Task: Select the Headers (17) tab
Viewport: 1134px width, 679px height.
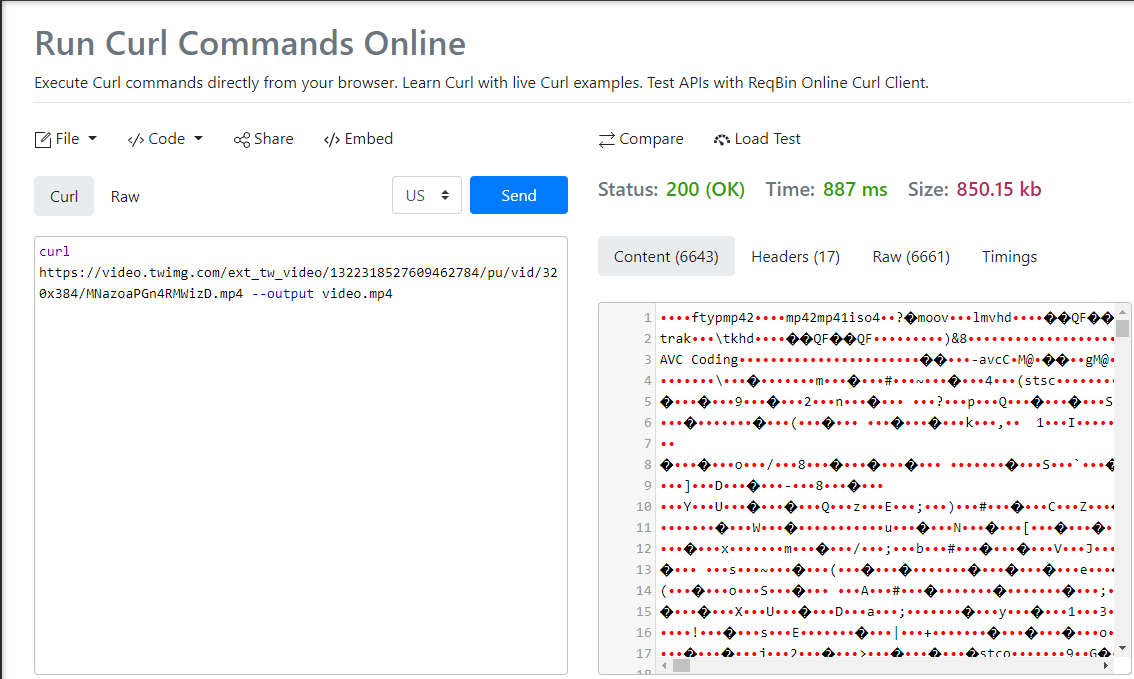Action: click(796, 256)
